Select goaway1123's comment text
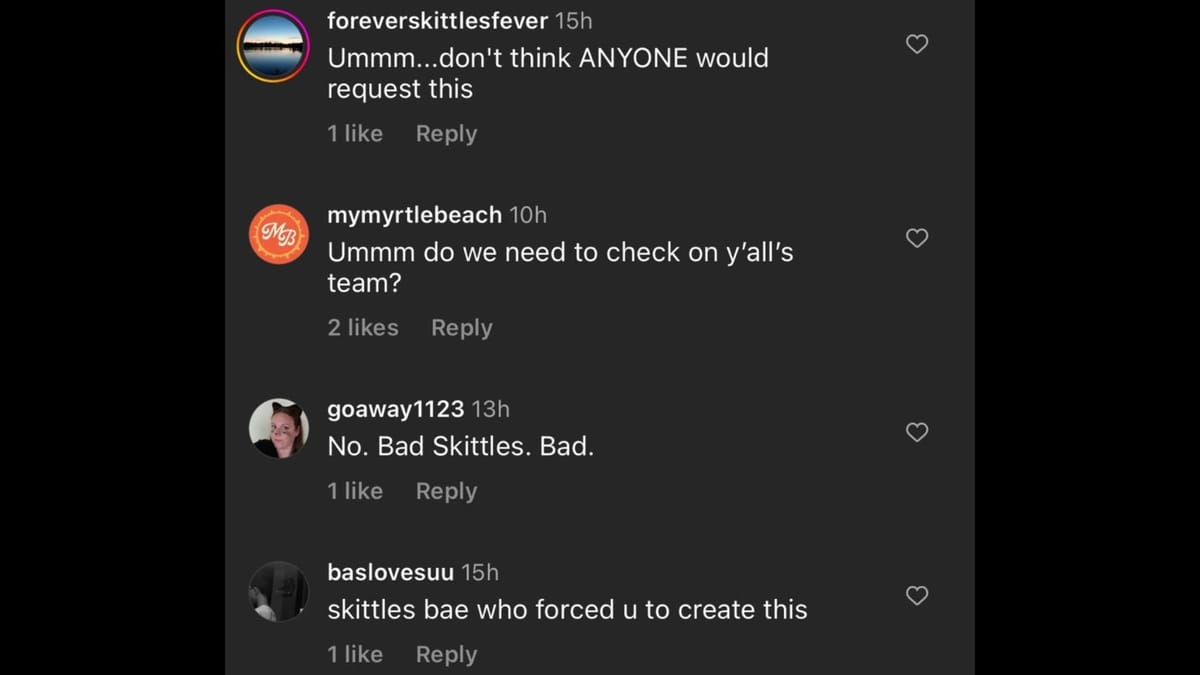 pyautogui.click(x=460, y=445)
